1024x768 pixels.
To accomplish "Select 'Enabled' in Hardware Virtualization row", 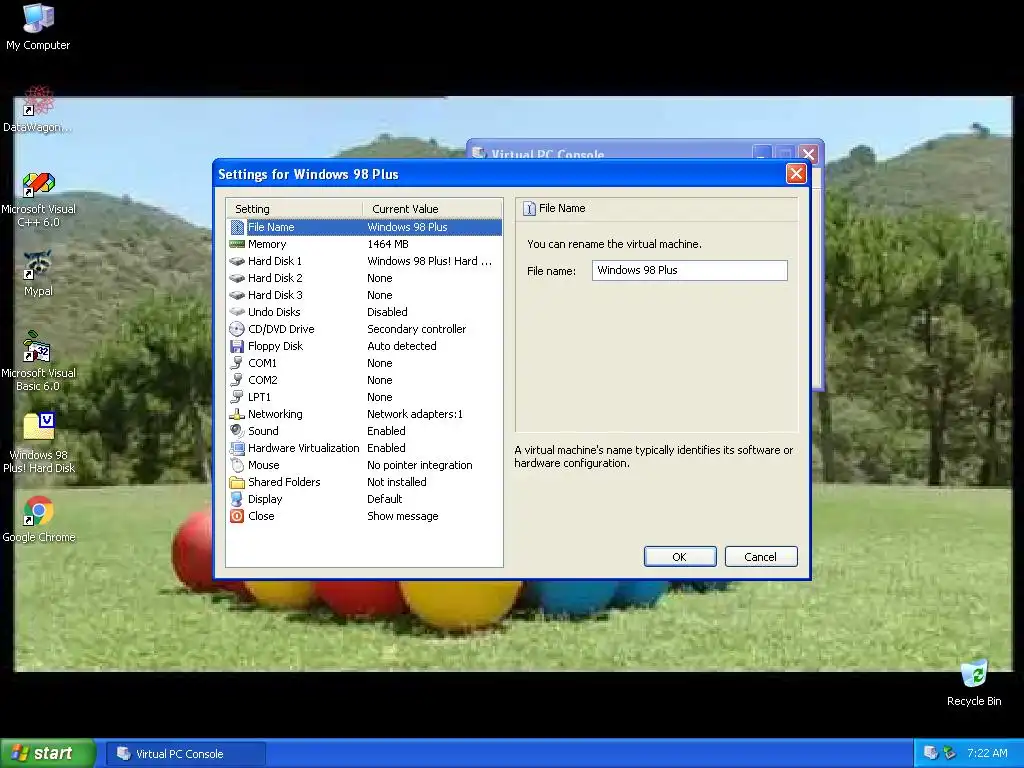I will pyautogui.click(x=386, y=448).
